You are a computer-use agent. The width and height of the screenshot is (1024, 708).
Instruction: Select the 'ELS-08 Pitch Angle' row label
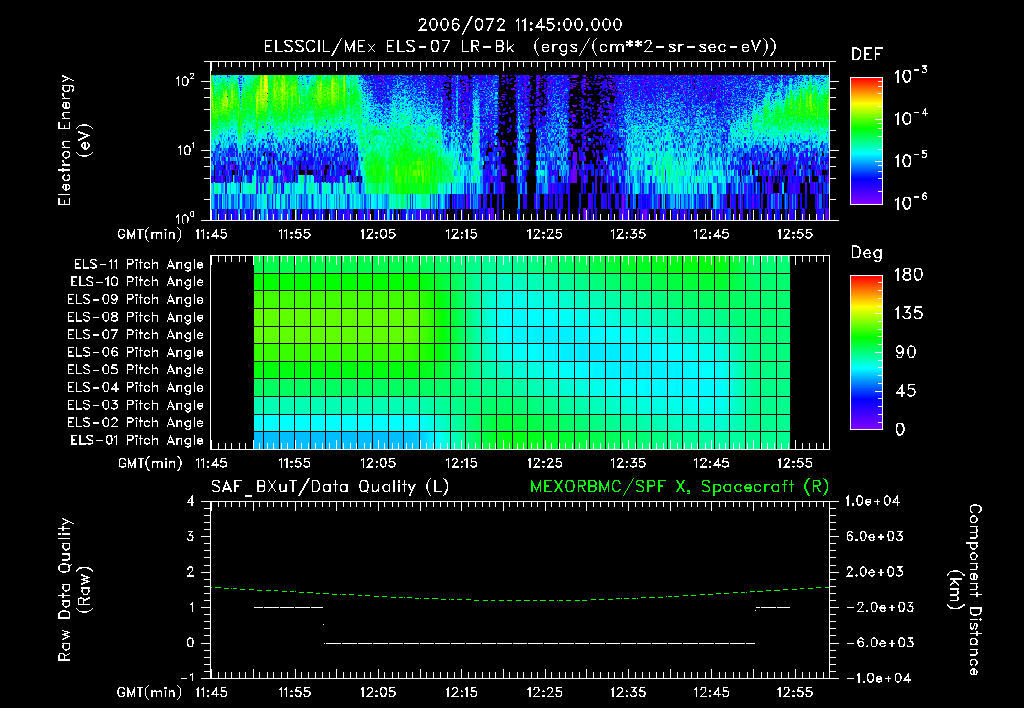click(135, 317)
